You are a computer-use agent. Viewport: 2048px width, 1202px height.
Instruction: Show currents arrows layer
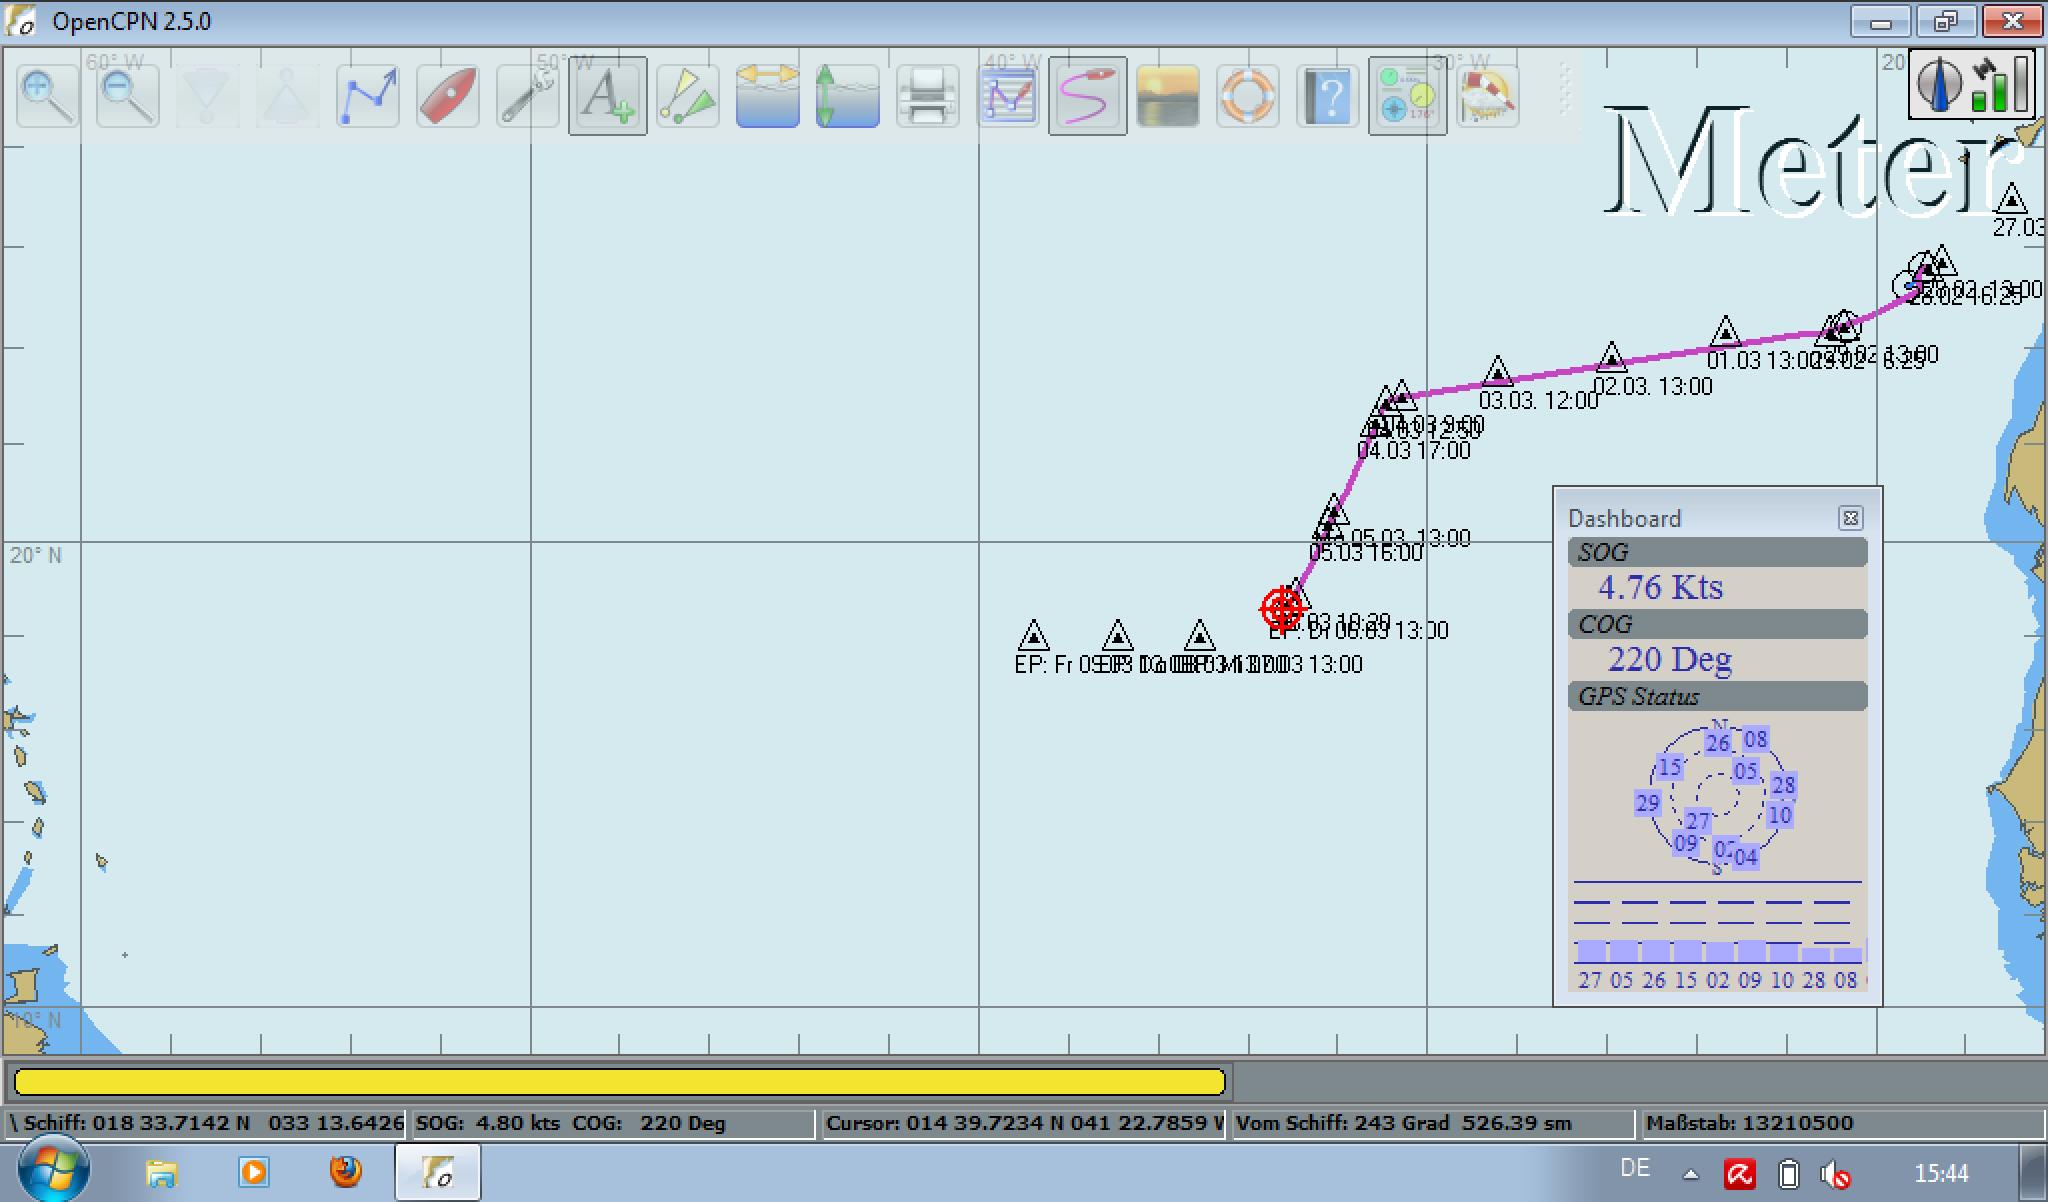767,96
